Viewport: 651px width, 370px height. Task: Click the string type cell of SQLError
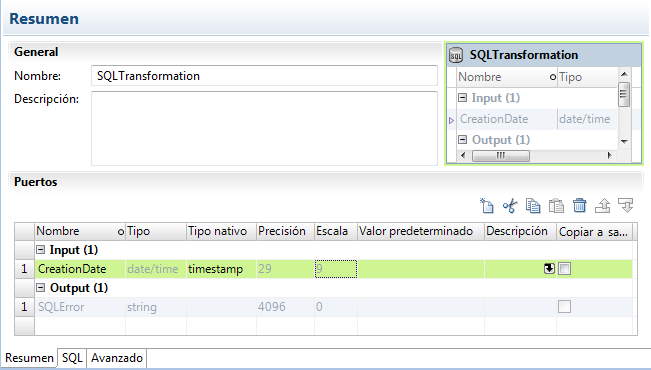tap(156, 307)
